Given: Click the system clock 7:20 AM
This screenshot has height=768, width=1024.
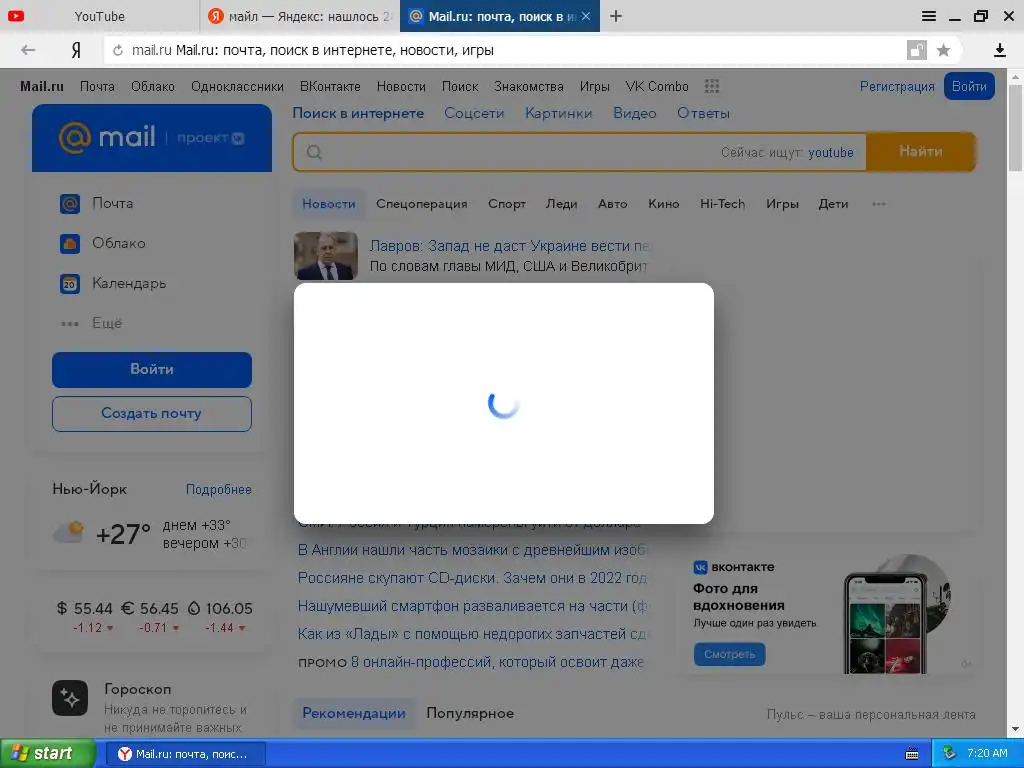Looking at the screenshot, I should pyautogui.click(x=987, y=754).
